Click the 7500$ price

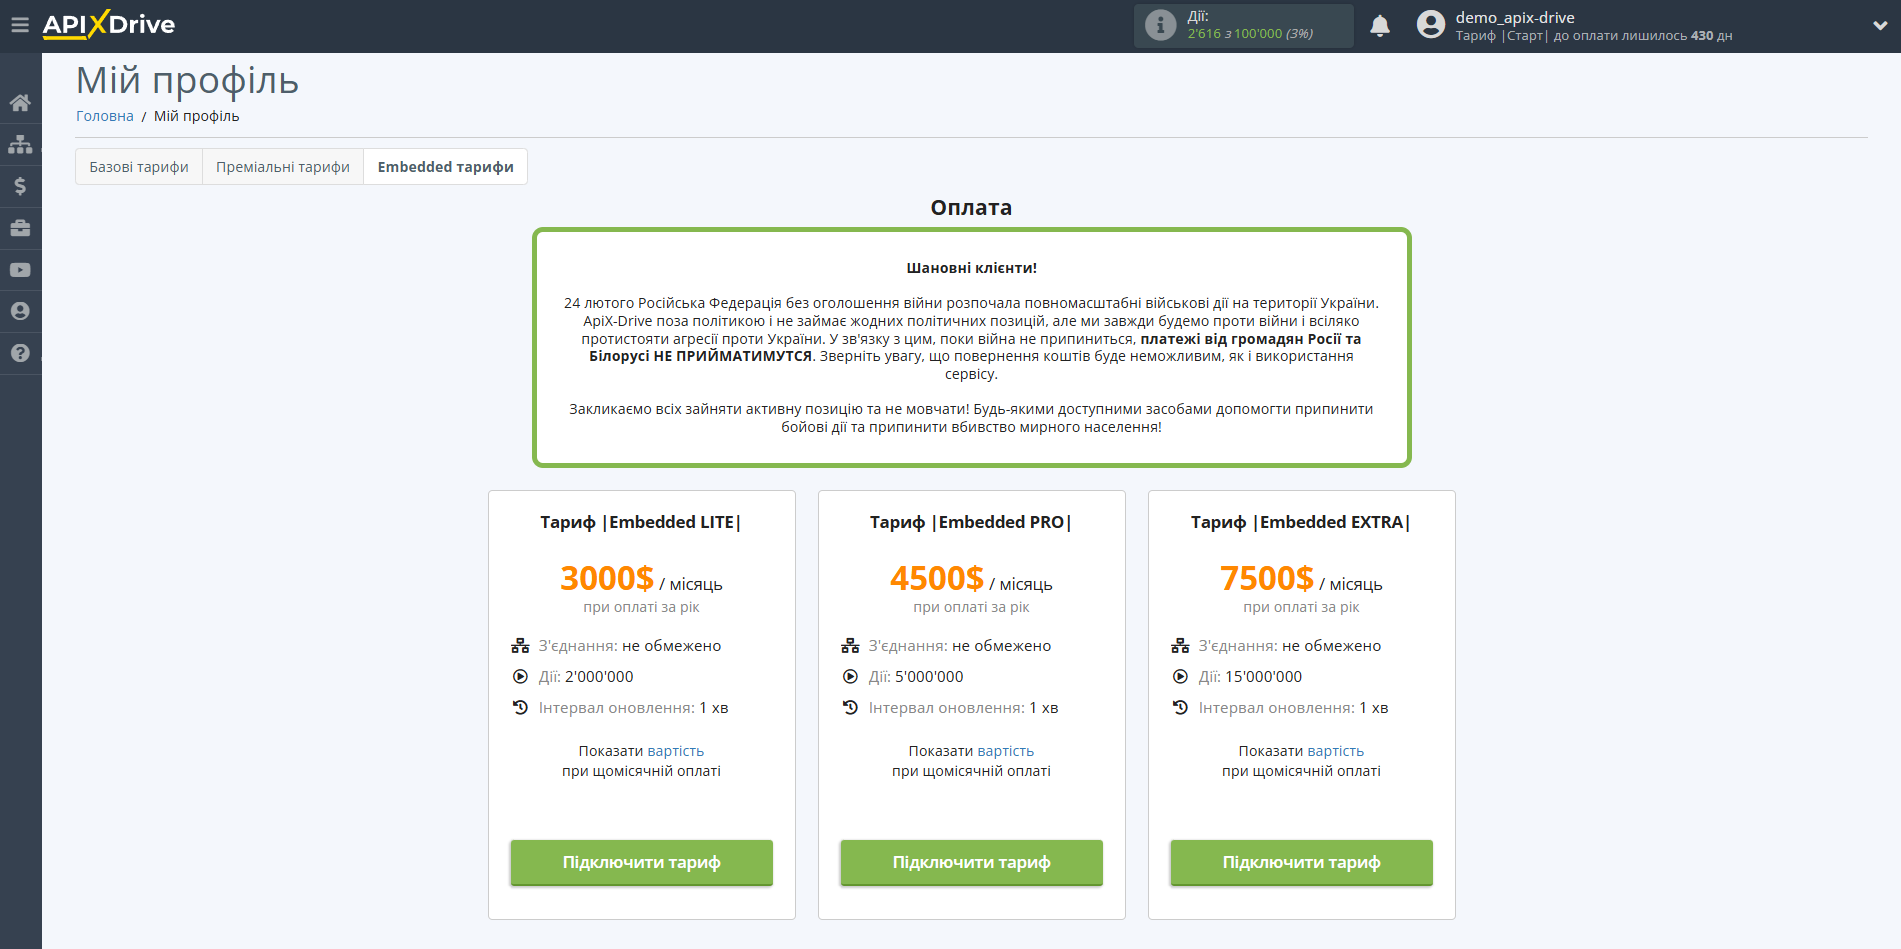1267,578
